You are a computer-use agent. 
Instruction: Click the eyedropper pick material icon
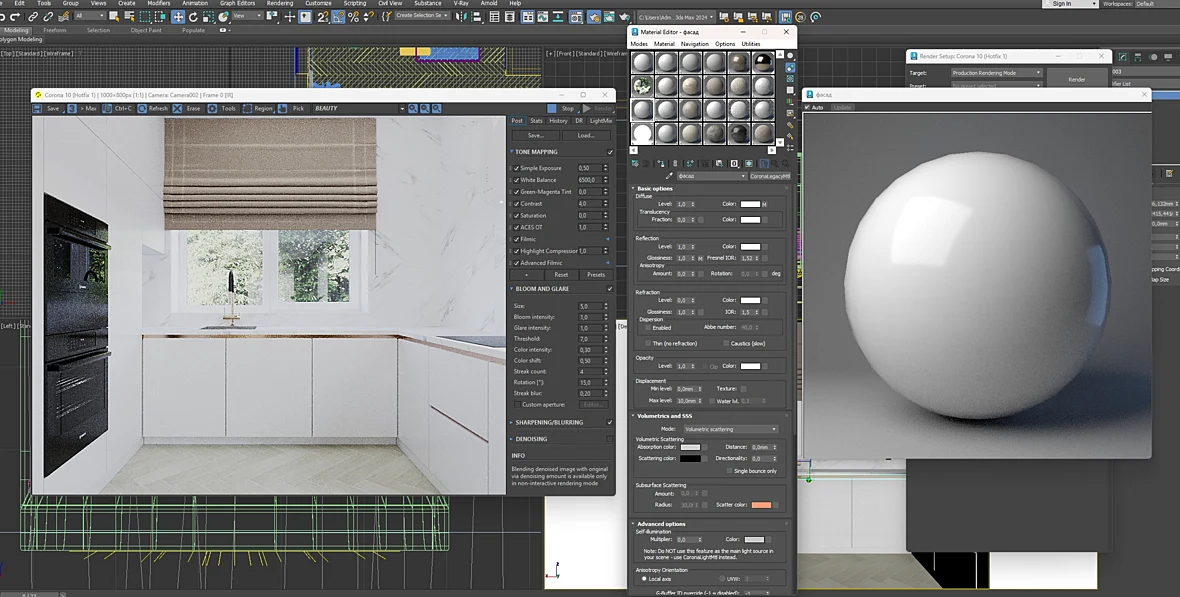point(669,176)
